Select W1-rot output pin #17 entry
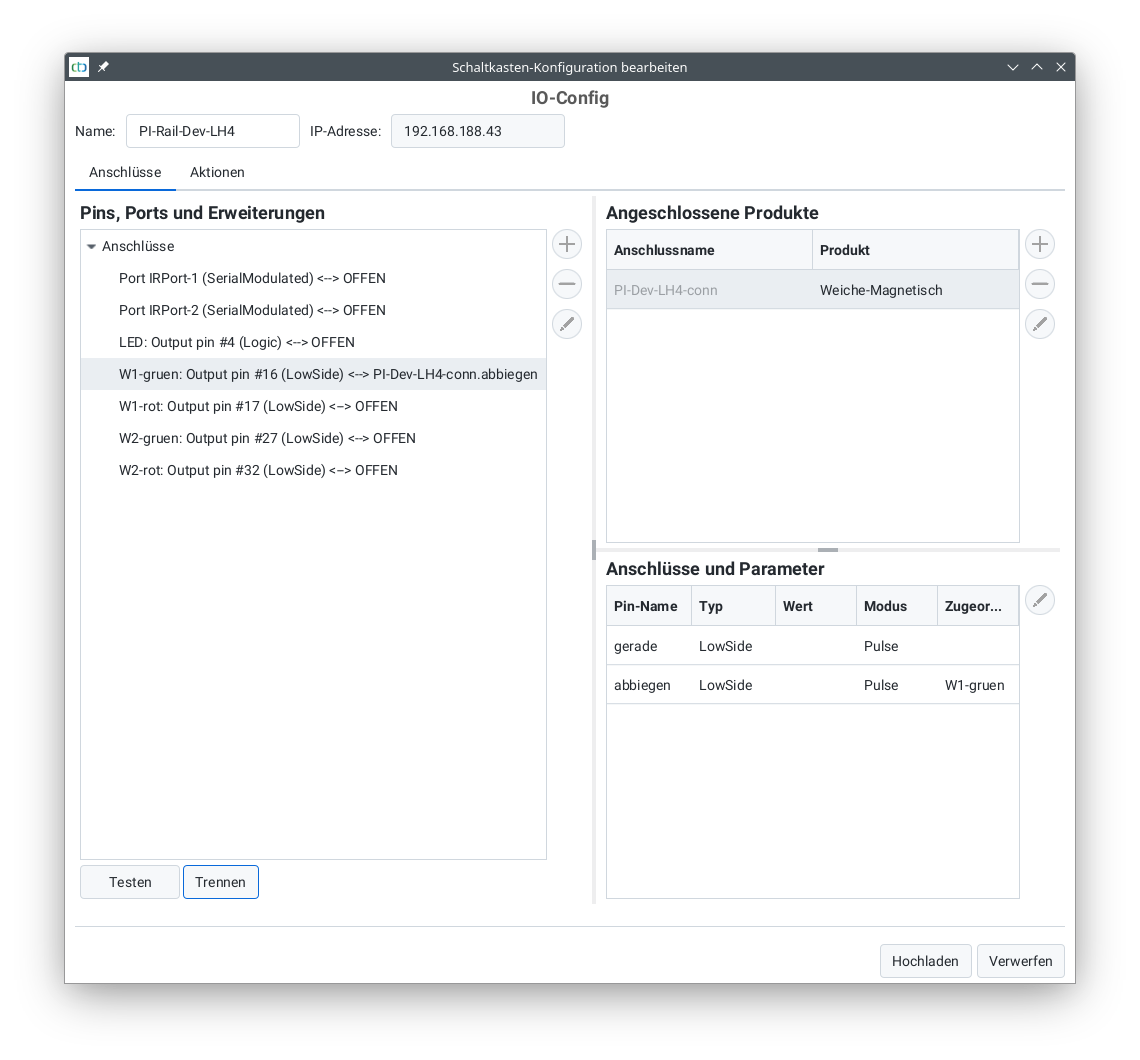This screenshot has height=1060, width=1140. [x=258, y=406]
